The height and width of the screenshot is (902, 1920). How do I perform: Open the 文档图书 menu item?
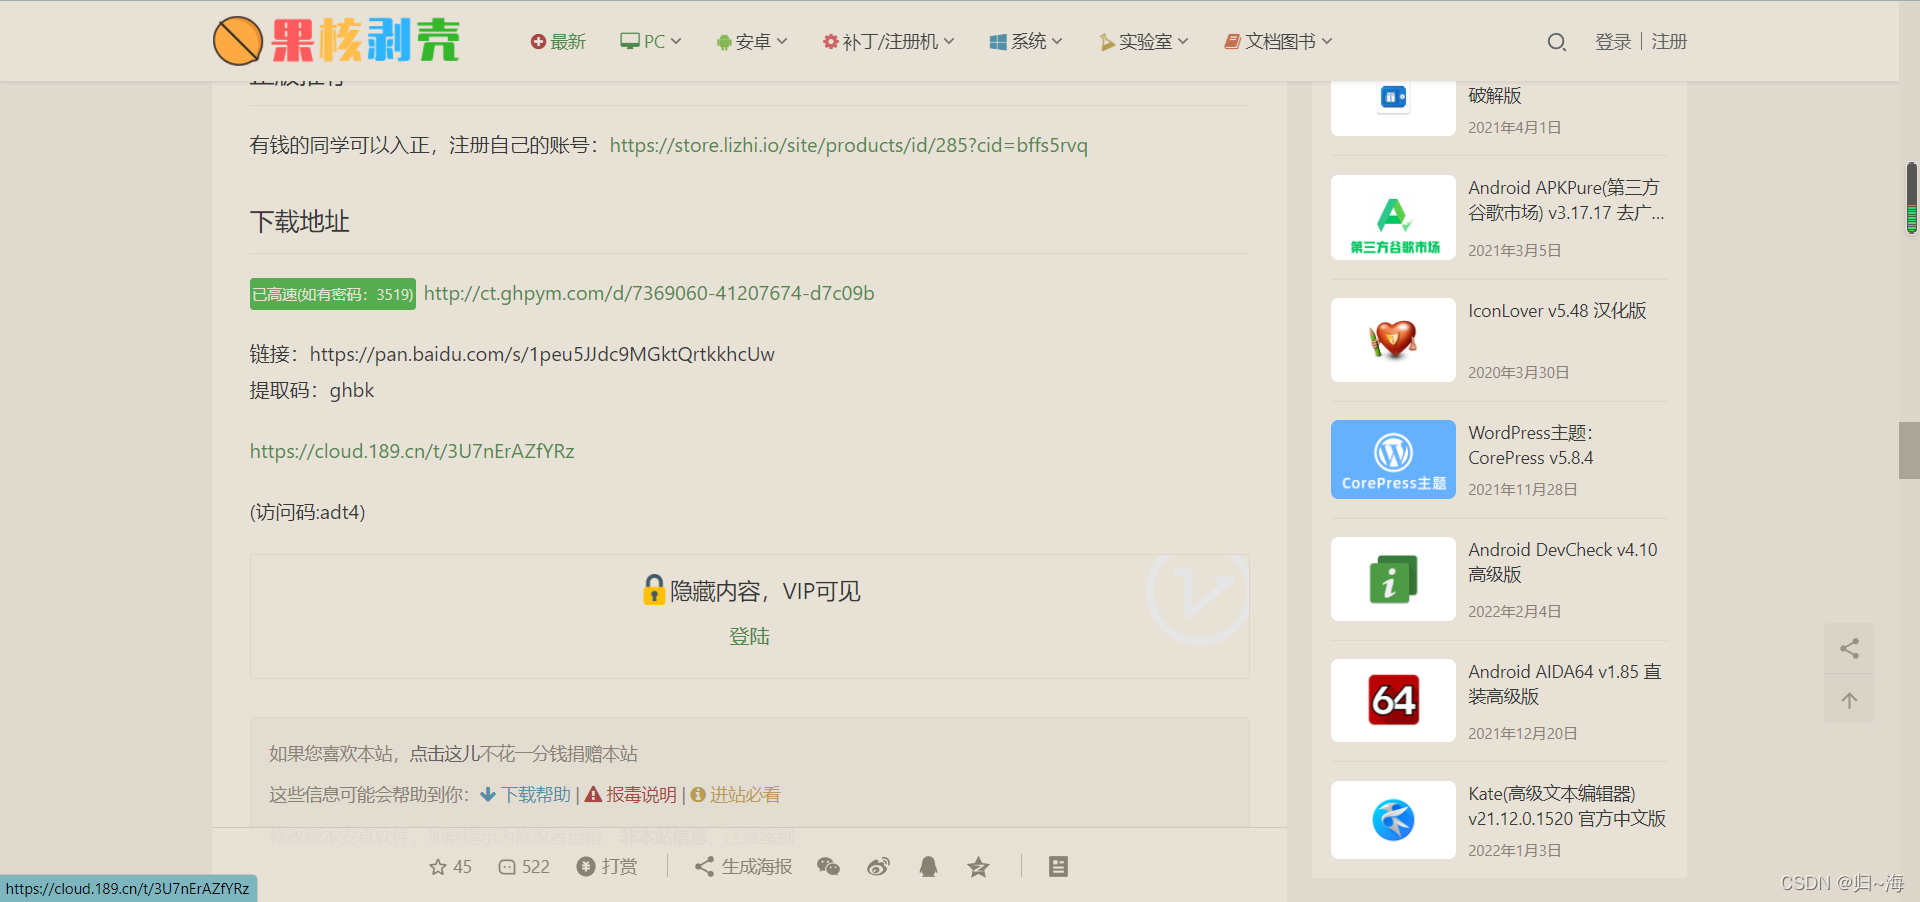pyautogui.click(x=1276, y=41)
